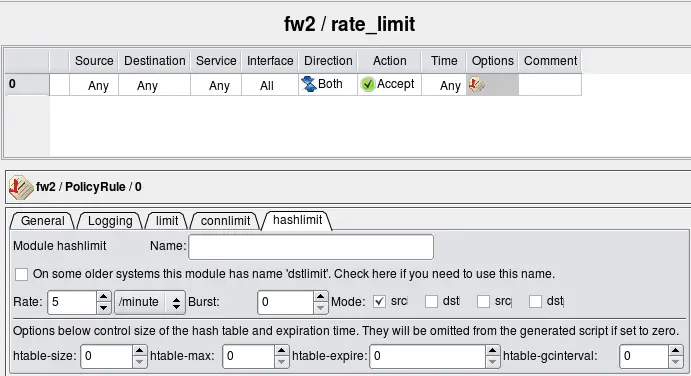Click the Source column header
The image size is (691, 376).
(94, 61)
